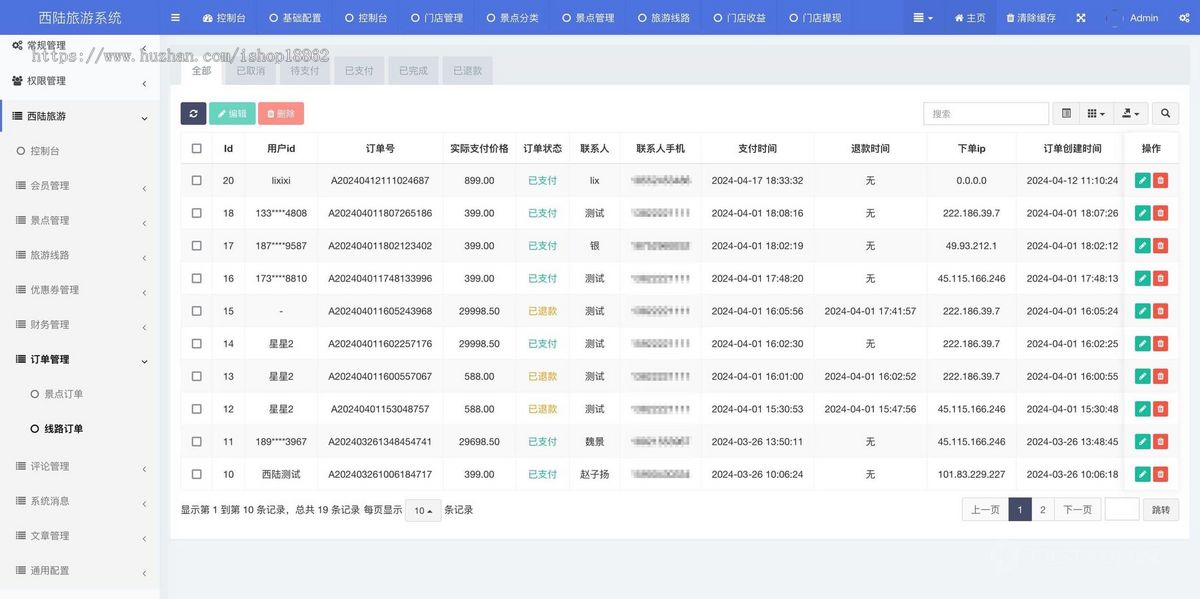Click the red delete icon for order 18
The height and width of the screenshot is (599, 1200).
click(x=1160, y=212)
